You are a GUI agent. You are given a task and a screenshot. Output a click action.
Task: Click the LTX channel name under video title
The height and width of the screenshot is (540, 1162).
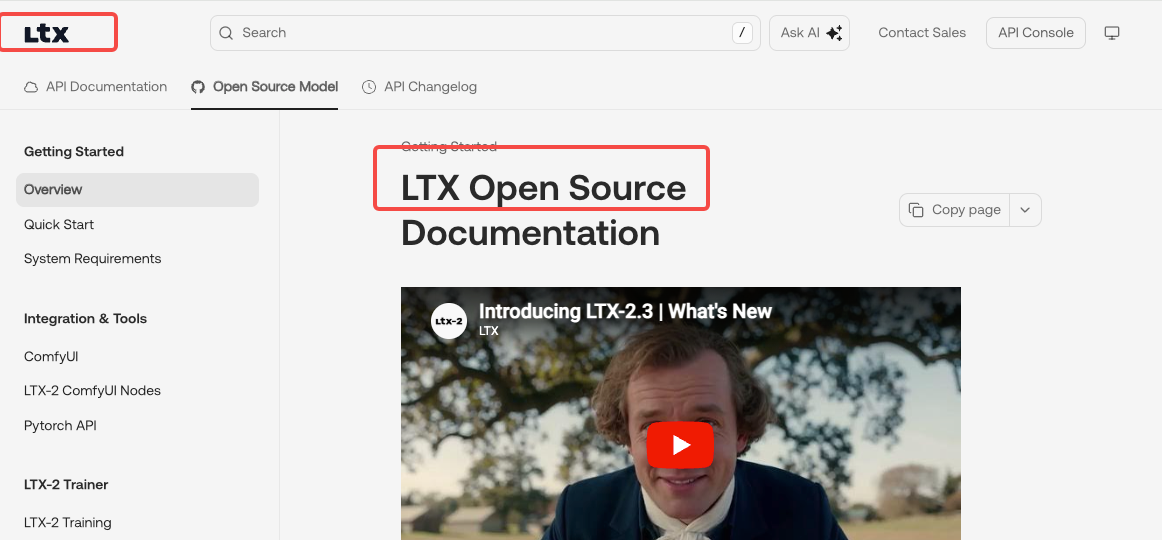coord(489,331)
